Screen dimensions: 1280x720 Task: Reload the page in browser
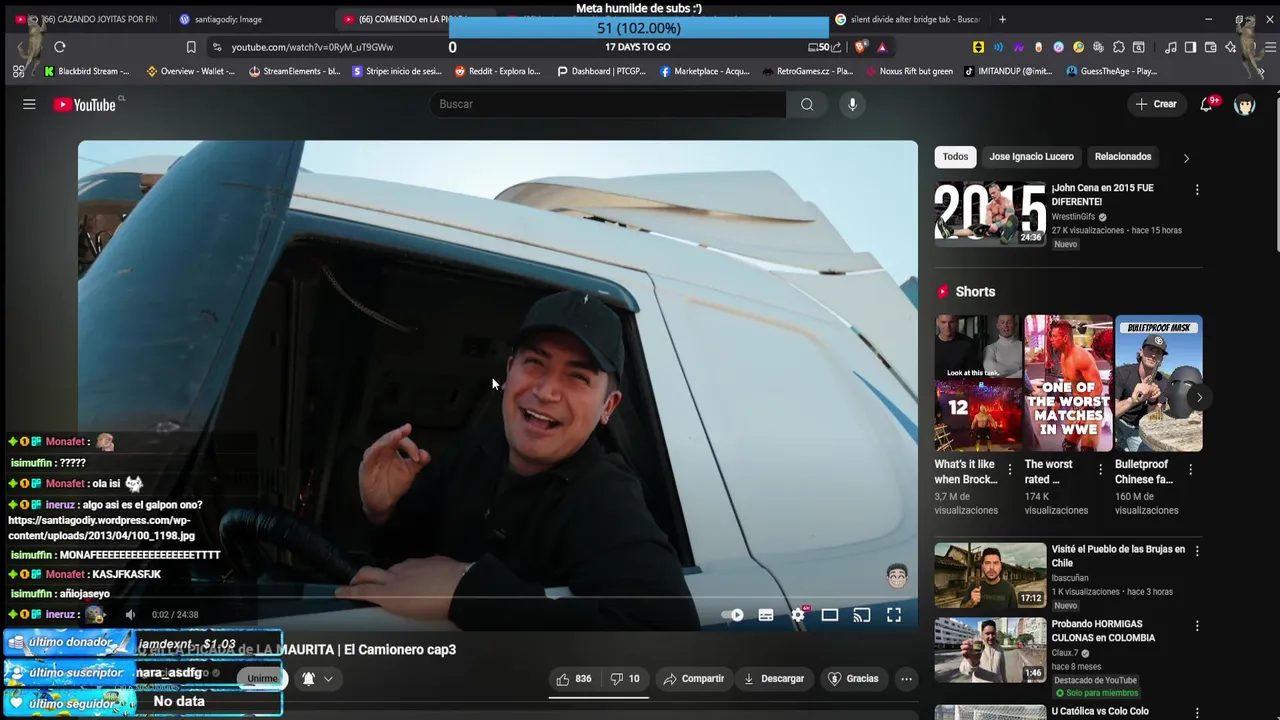pos(60,47)
